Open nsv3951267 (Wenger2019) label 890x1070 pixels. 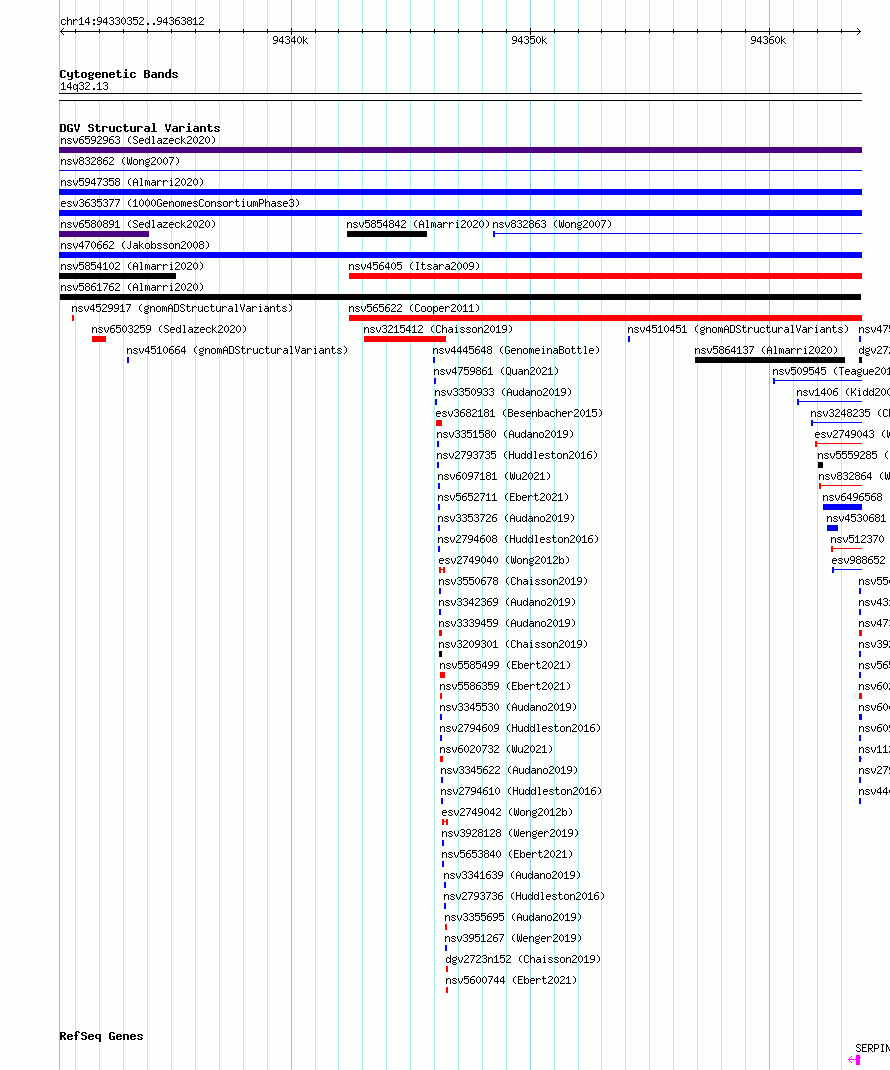(x=513, y=939)
